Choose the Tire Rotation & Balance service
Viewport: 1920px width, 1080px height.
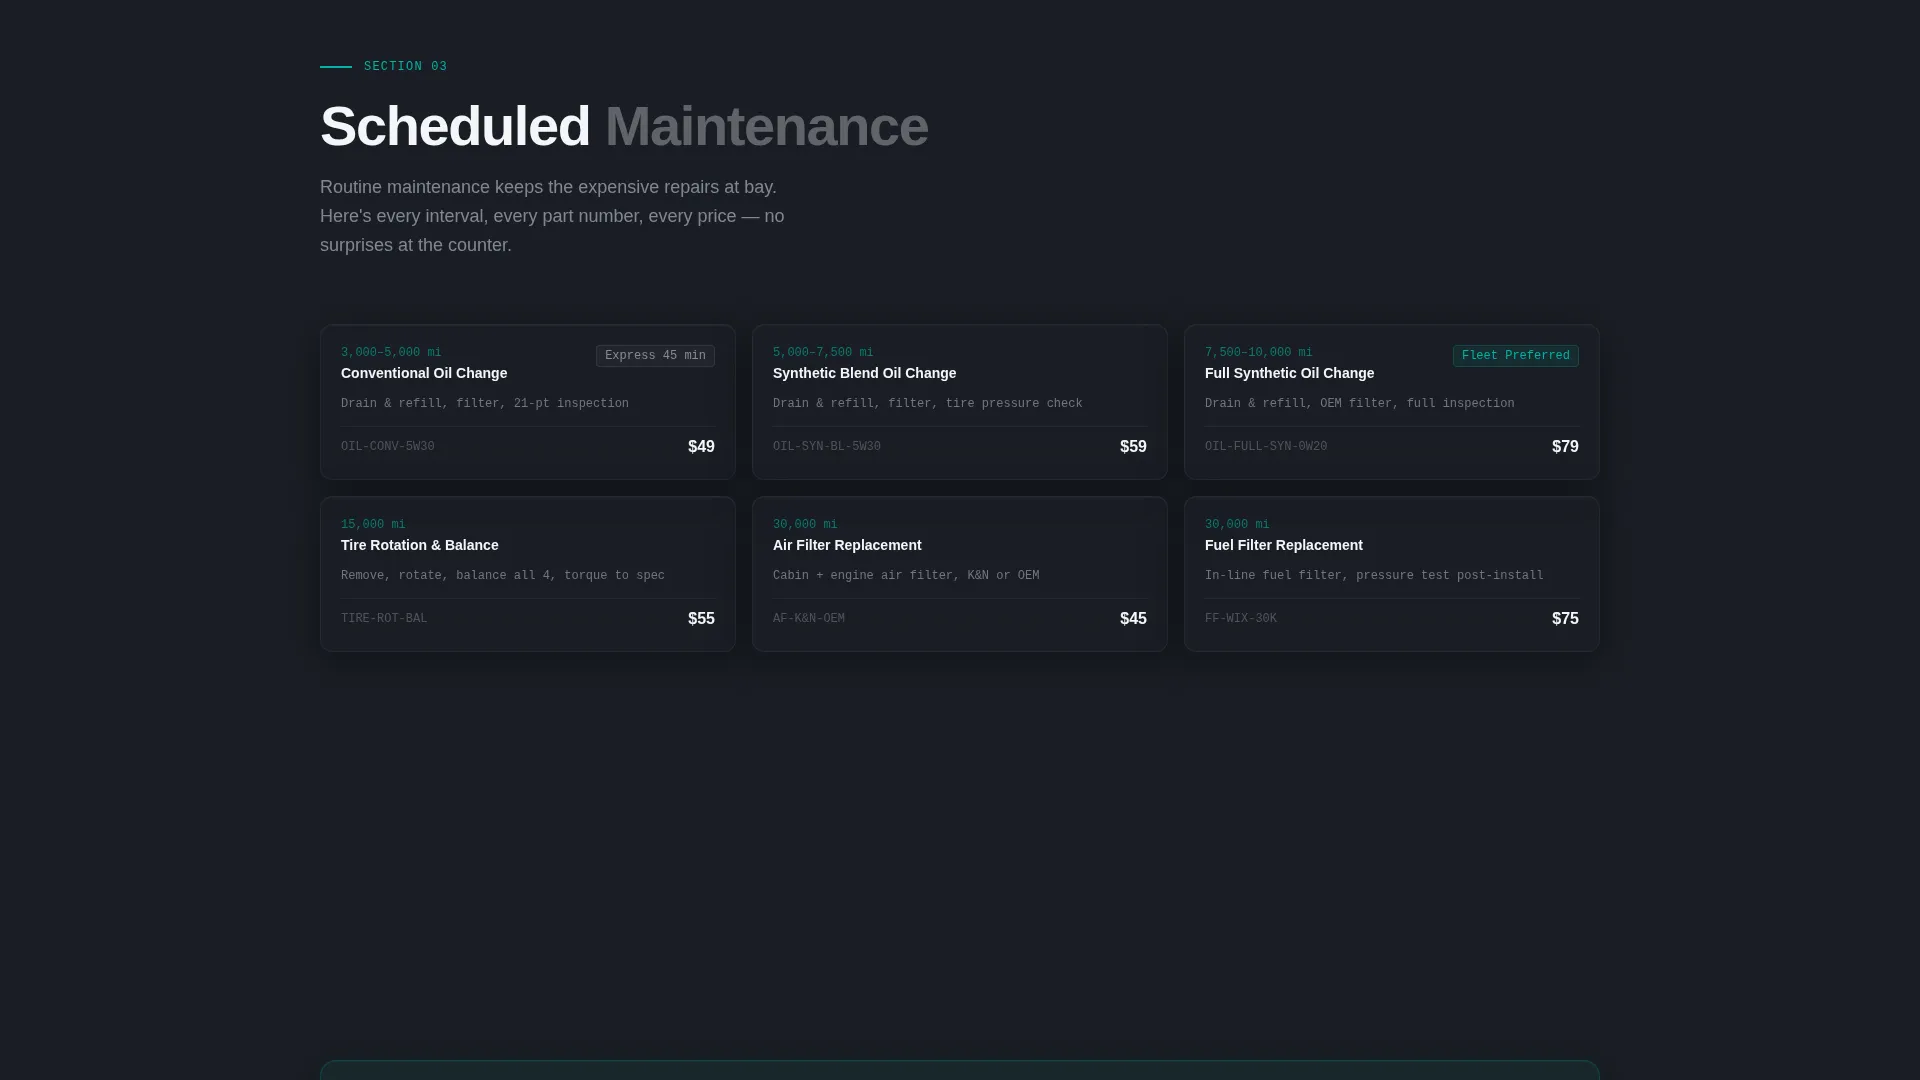[528, 574]
